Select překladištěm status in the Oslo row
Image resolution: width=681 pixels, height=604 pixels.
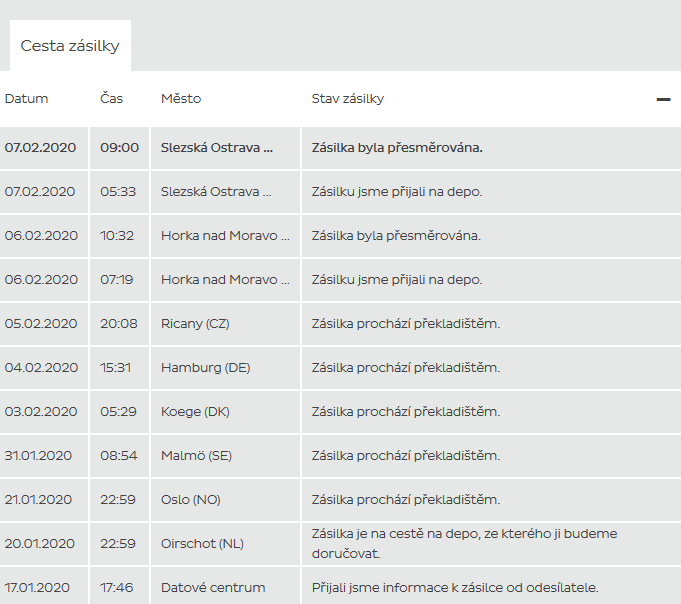(406, 500)
